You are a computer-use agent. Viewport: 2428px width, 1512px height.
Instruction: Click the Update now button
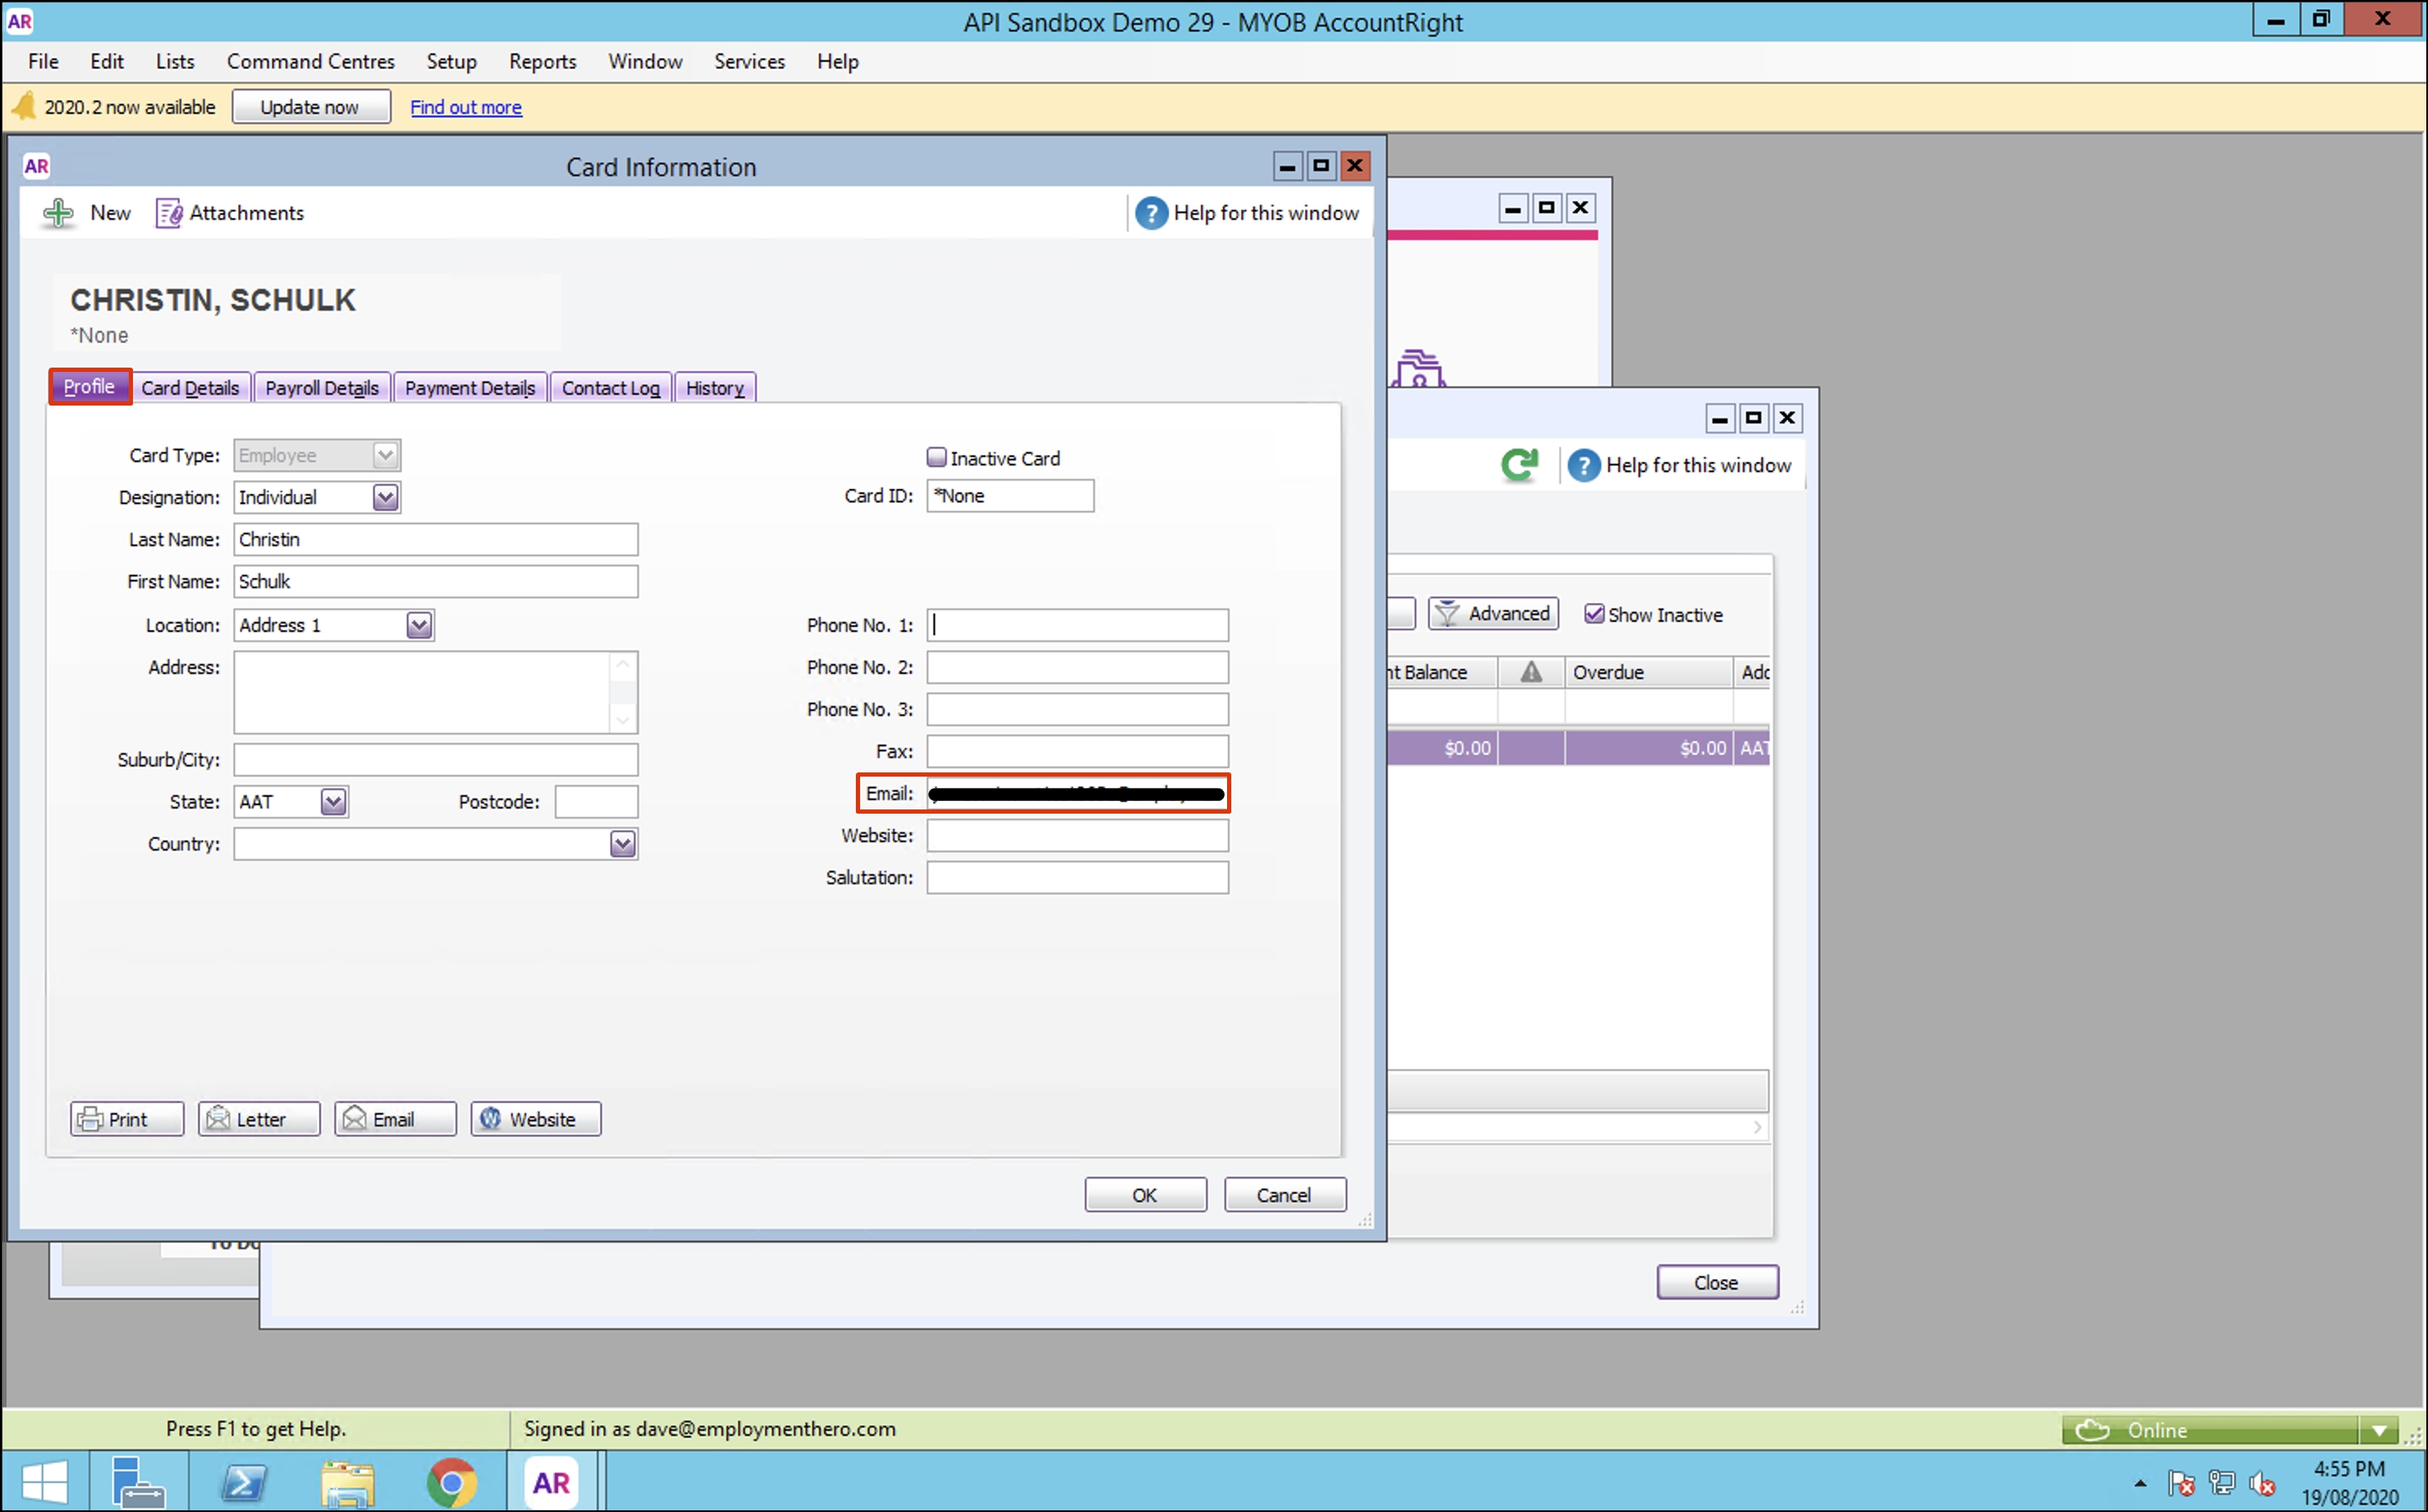click(x=310, y=107)
